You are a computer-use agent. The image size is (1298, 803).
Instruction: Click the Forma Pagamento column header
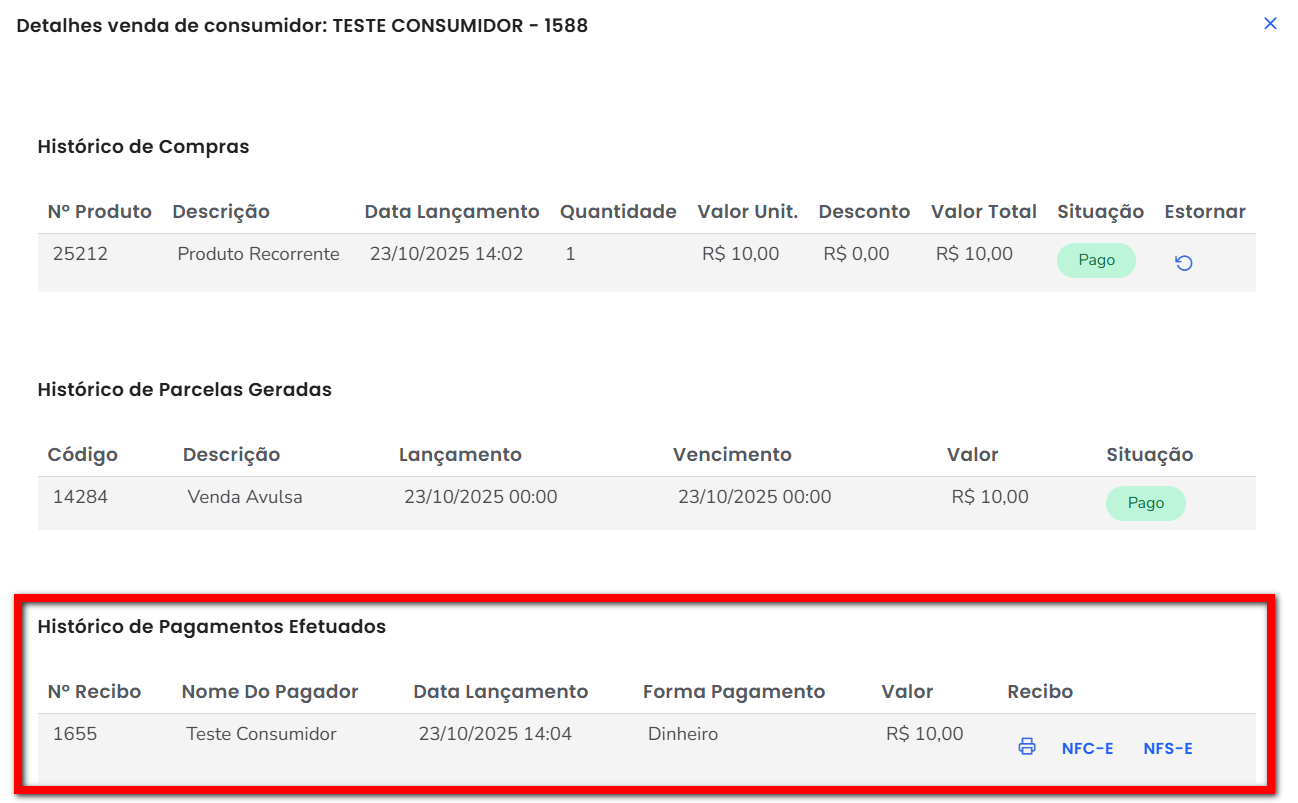tap(733, 692)
